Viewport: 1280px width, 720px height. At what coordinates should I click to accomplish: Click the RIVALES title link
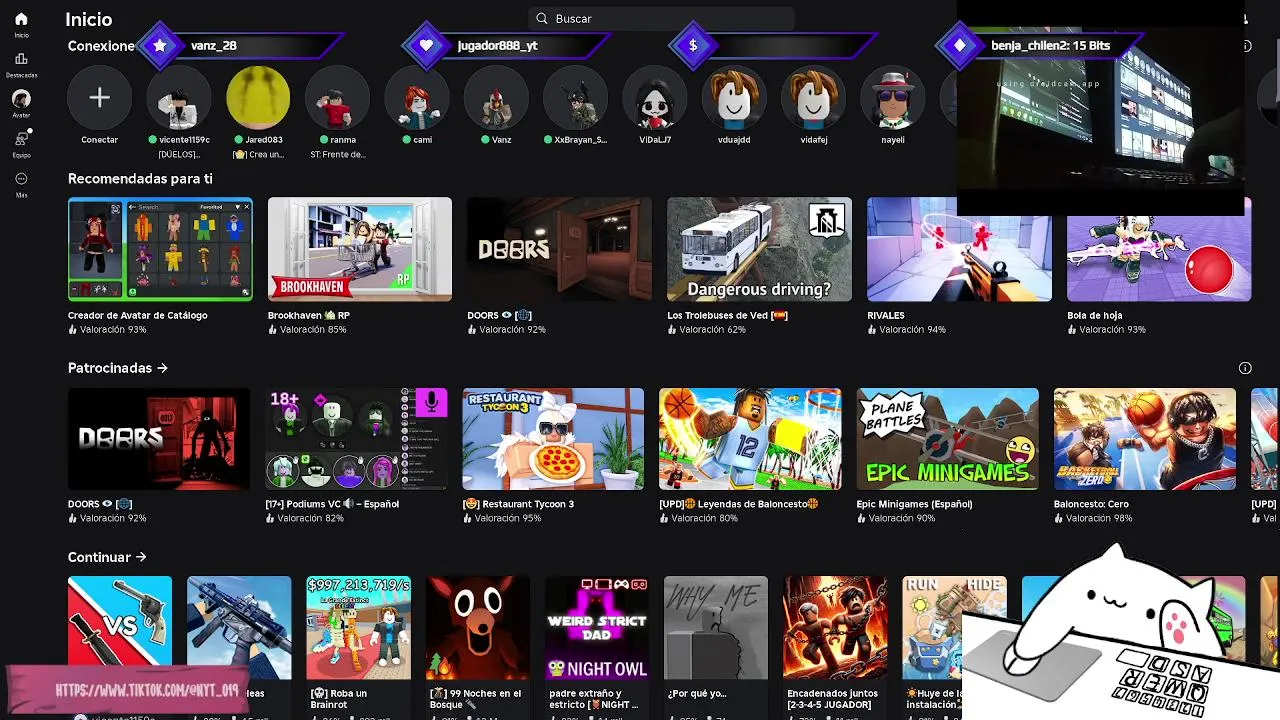point(886,315)
